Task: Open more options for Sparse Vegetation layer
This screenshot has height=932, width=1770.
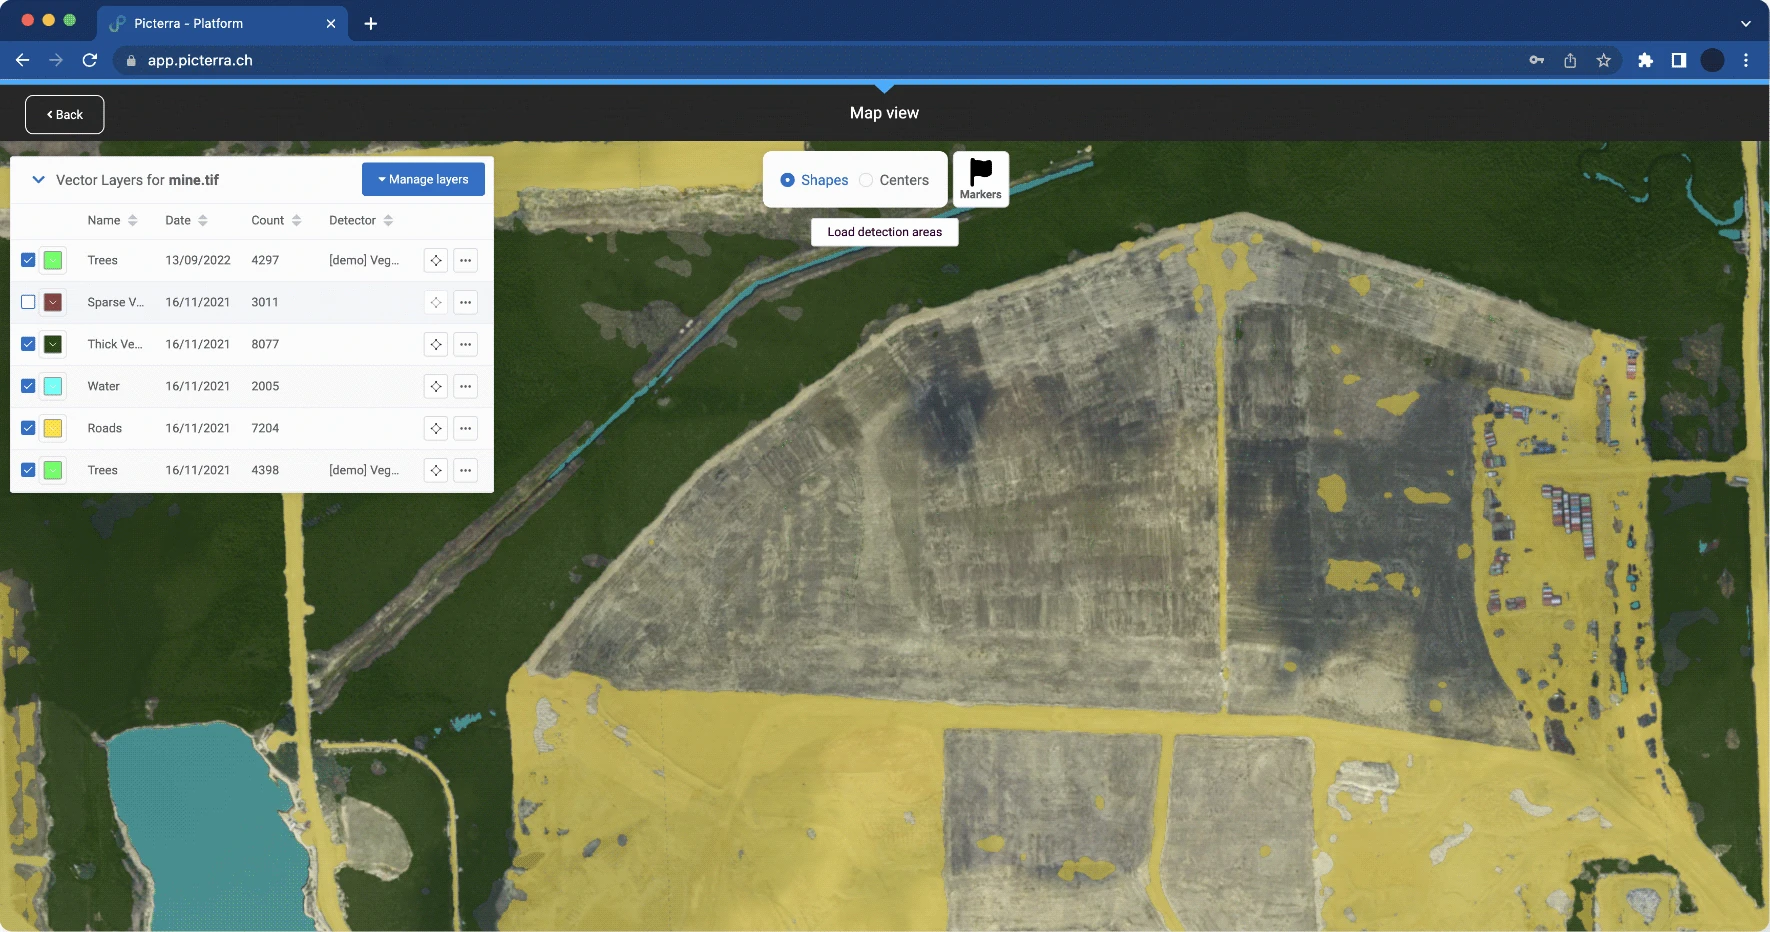Action: tap(466, 302)
